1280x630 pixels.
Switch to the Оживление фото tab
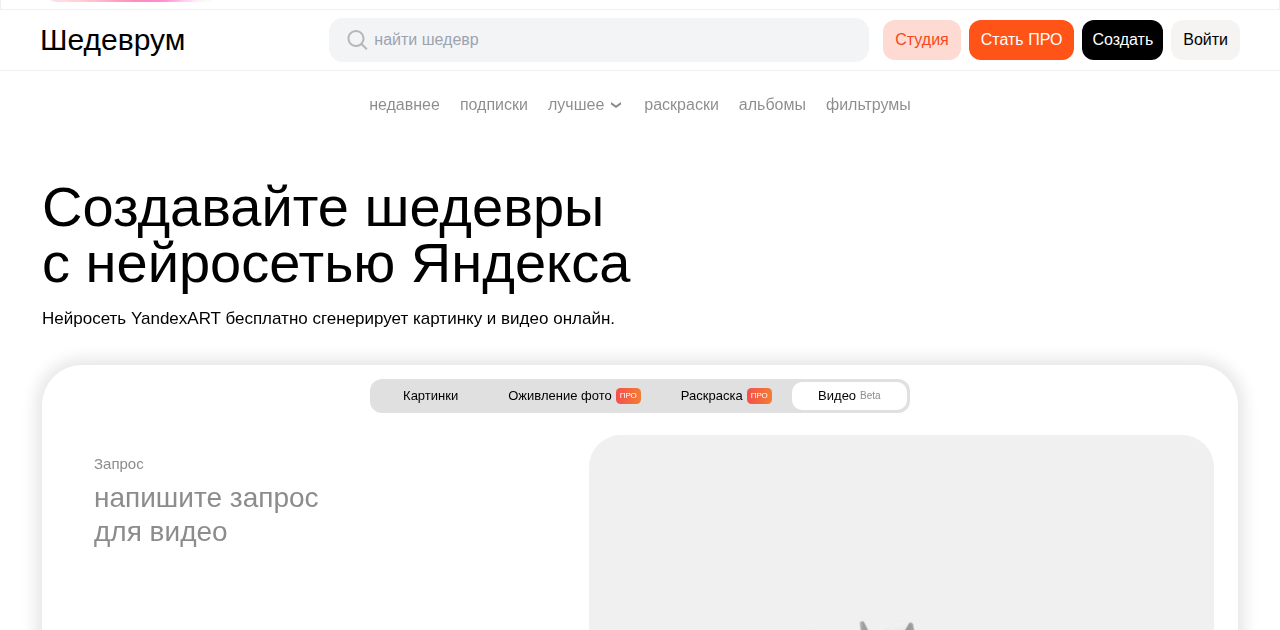click(574, 396)
